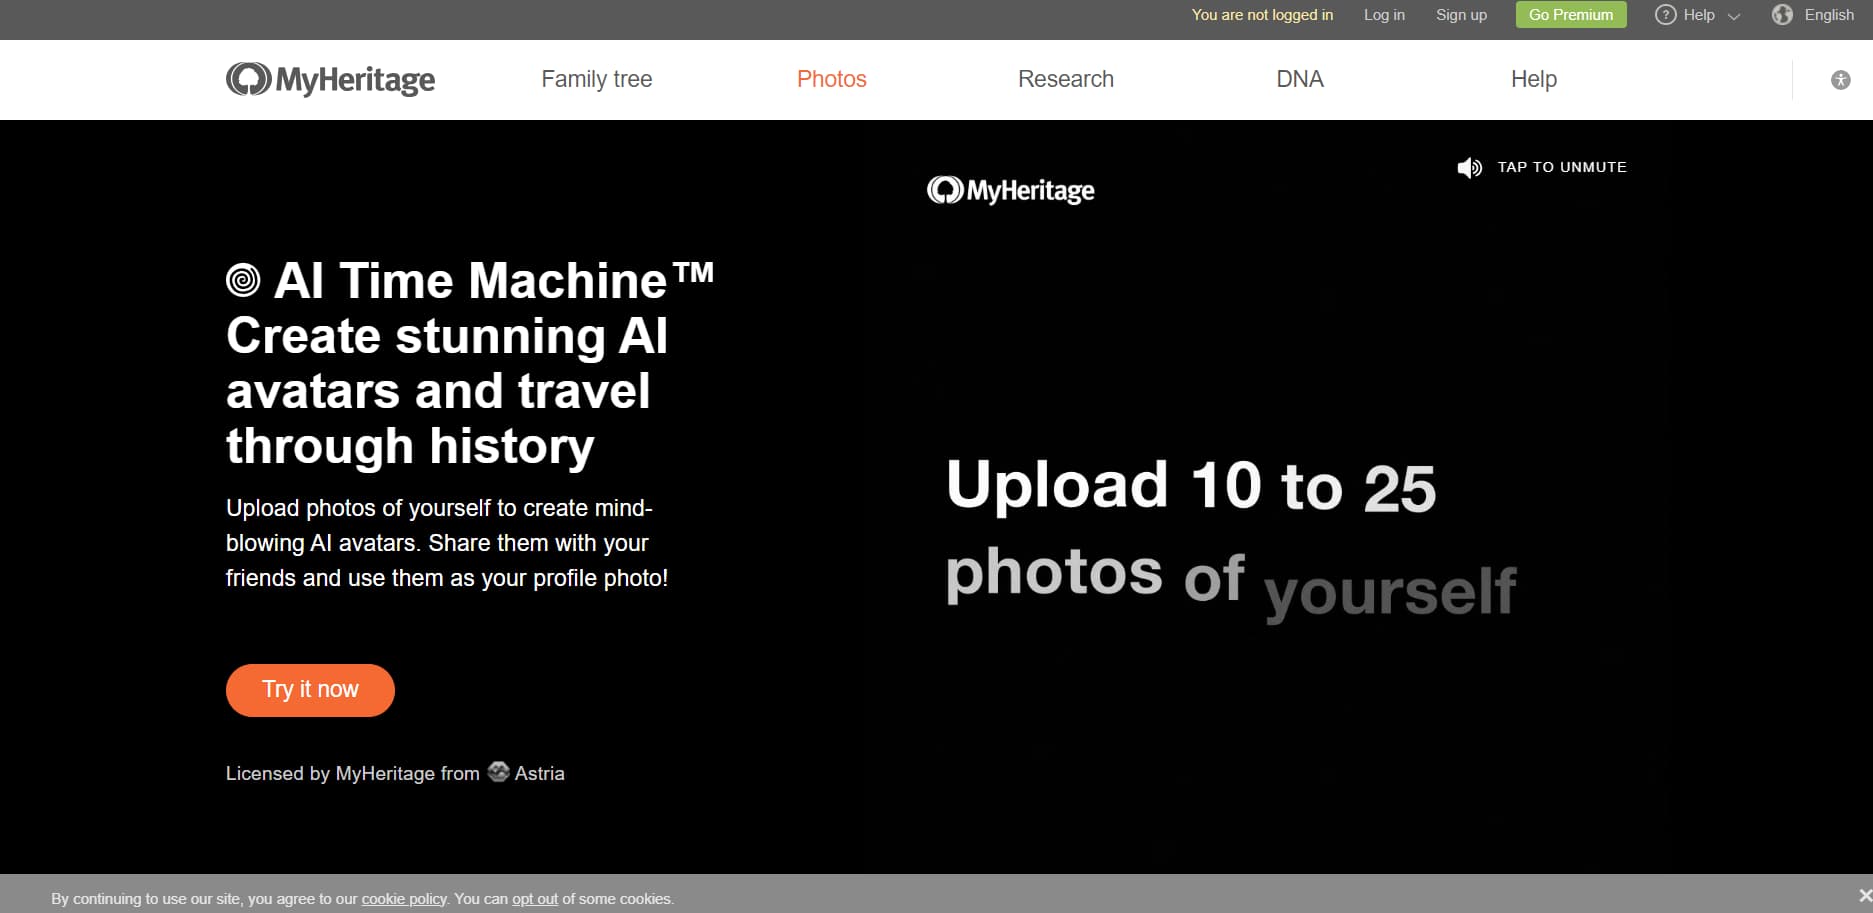Screen dimensions: 1873x913
Task: Click the MyHeritage watermark logo on the video
Action: pyautogui.click(x=1010, y=190)
